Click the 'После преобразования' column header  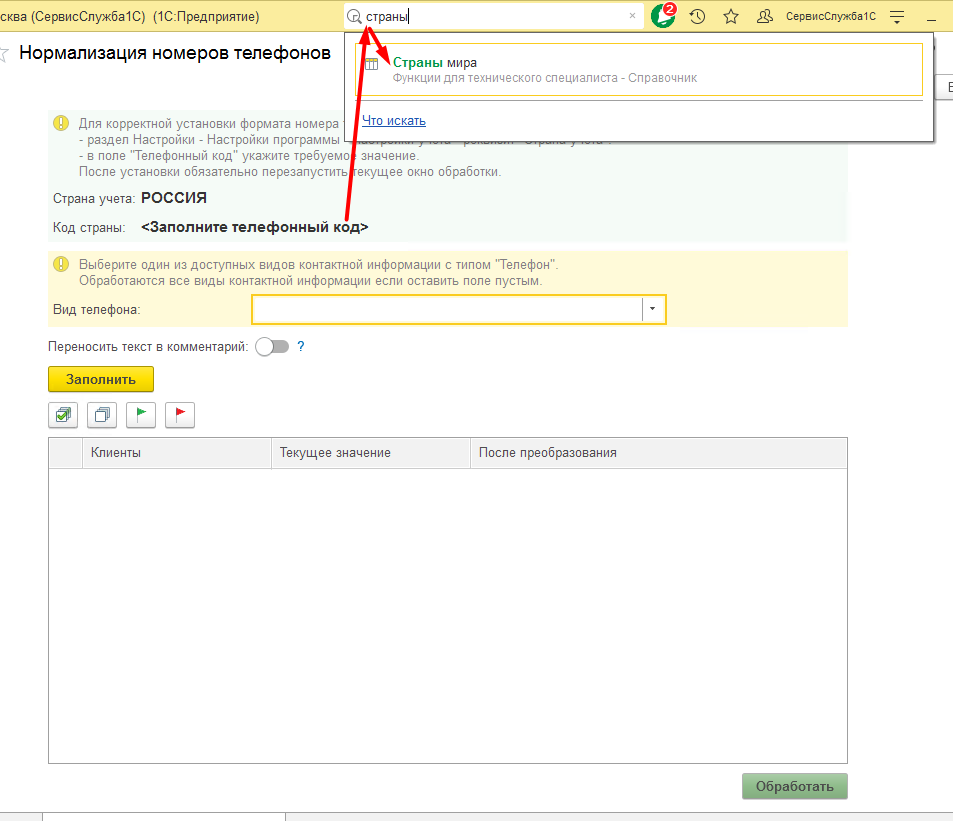[x=656, y=453]
